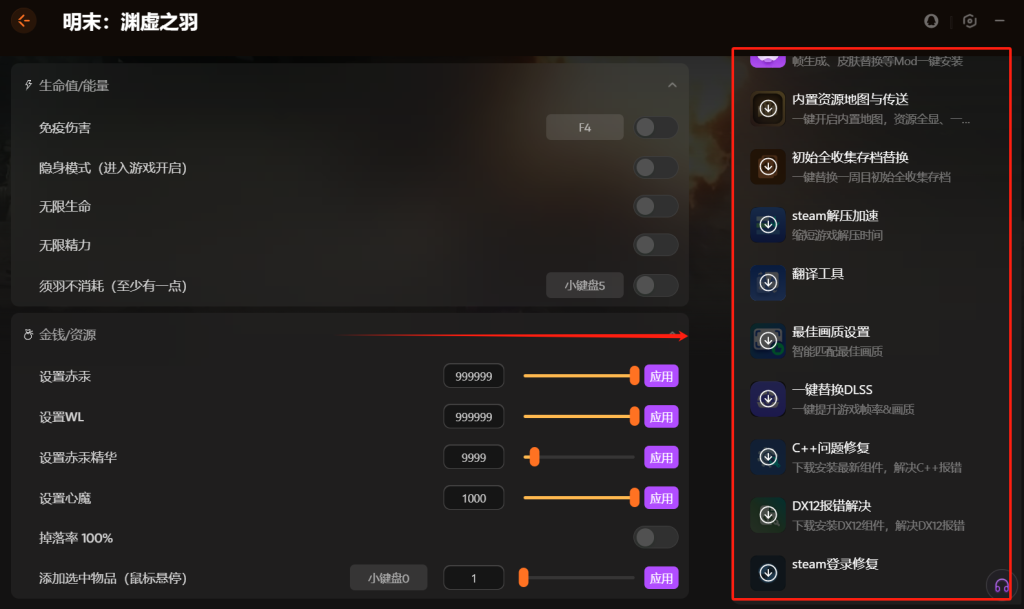Viewport: 1024px width, 609px height.
Task: Open the settings hexagon icon in title bar
Action: tap(970, 21)
